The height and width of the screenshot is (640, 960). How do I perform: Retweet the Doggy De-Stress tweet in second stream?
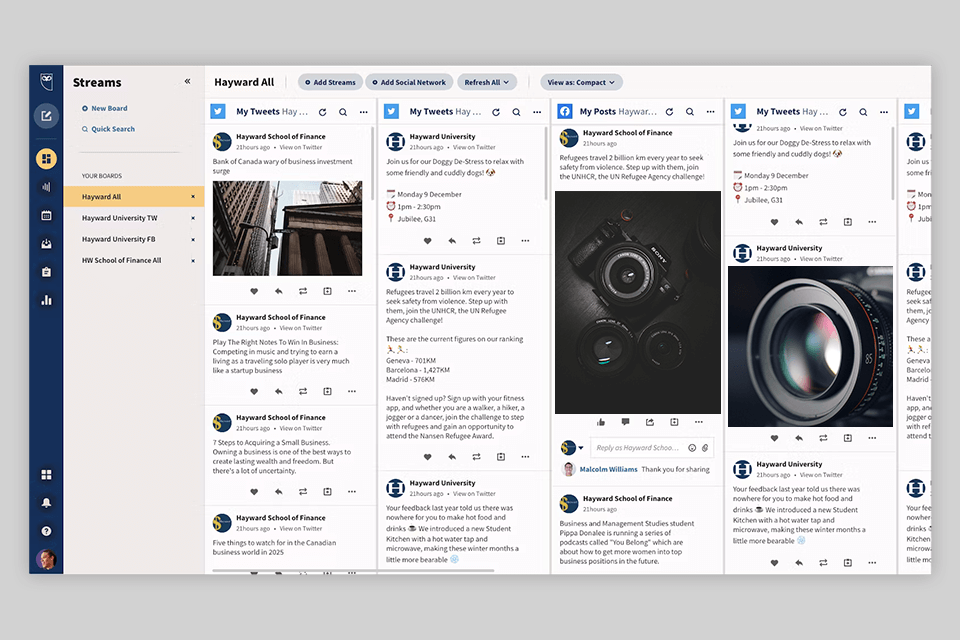tap(476, 241)
